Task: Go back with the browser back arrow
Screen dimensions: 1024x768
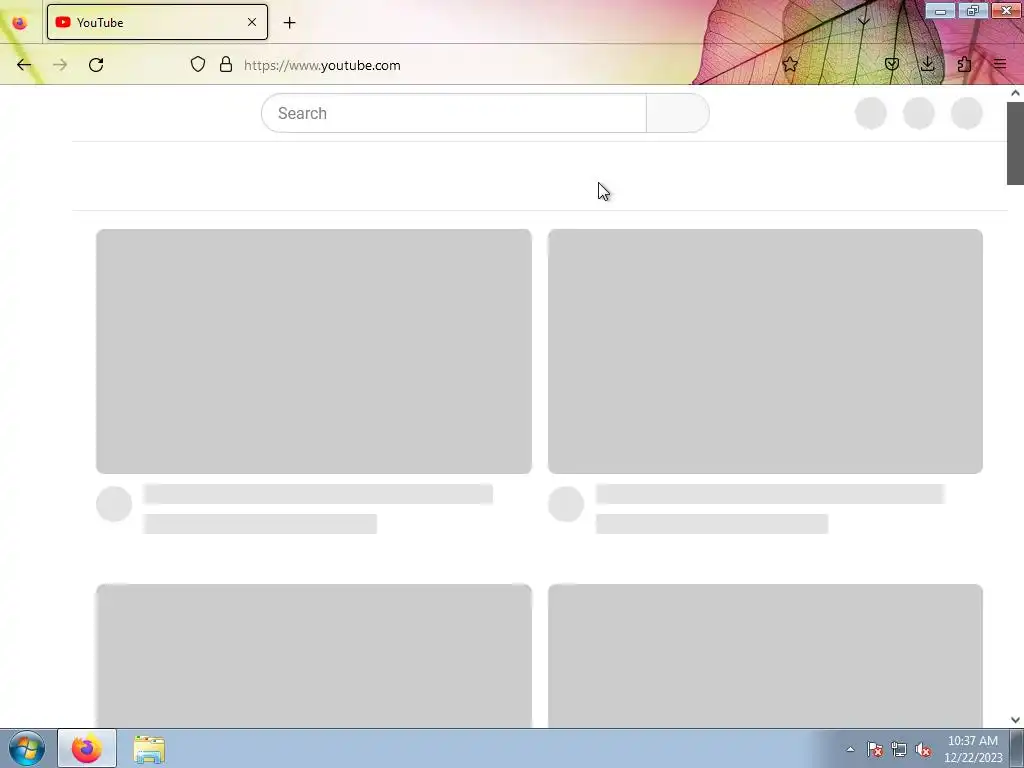Action: click(x=24, y=65)
